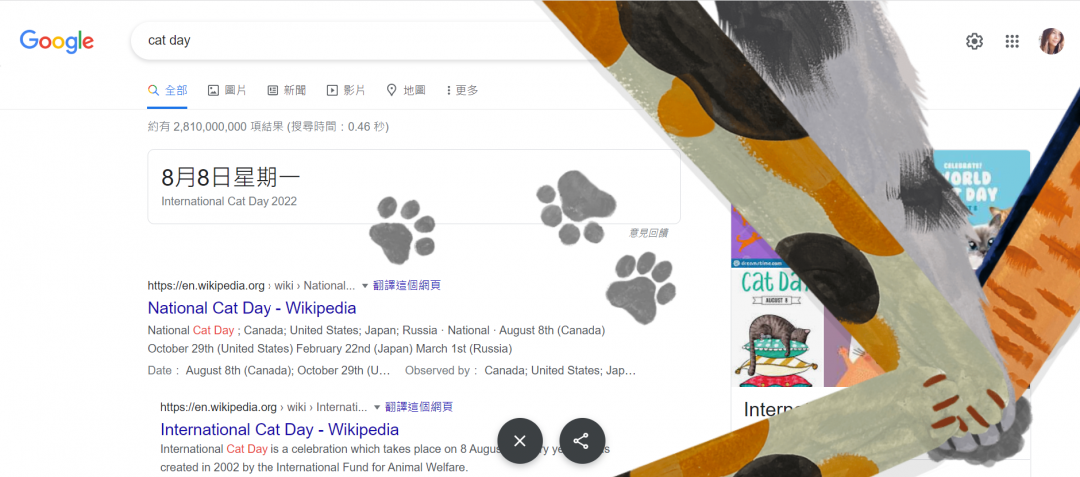Select the 全部 (All) results tab
The width and height of the screenshot is (1080, 477).
point(167,90)
